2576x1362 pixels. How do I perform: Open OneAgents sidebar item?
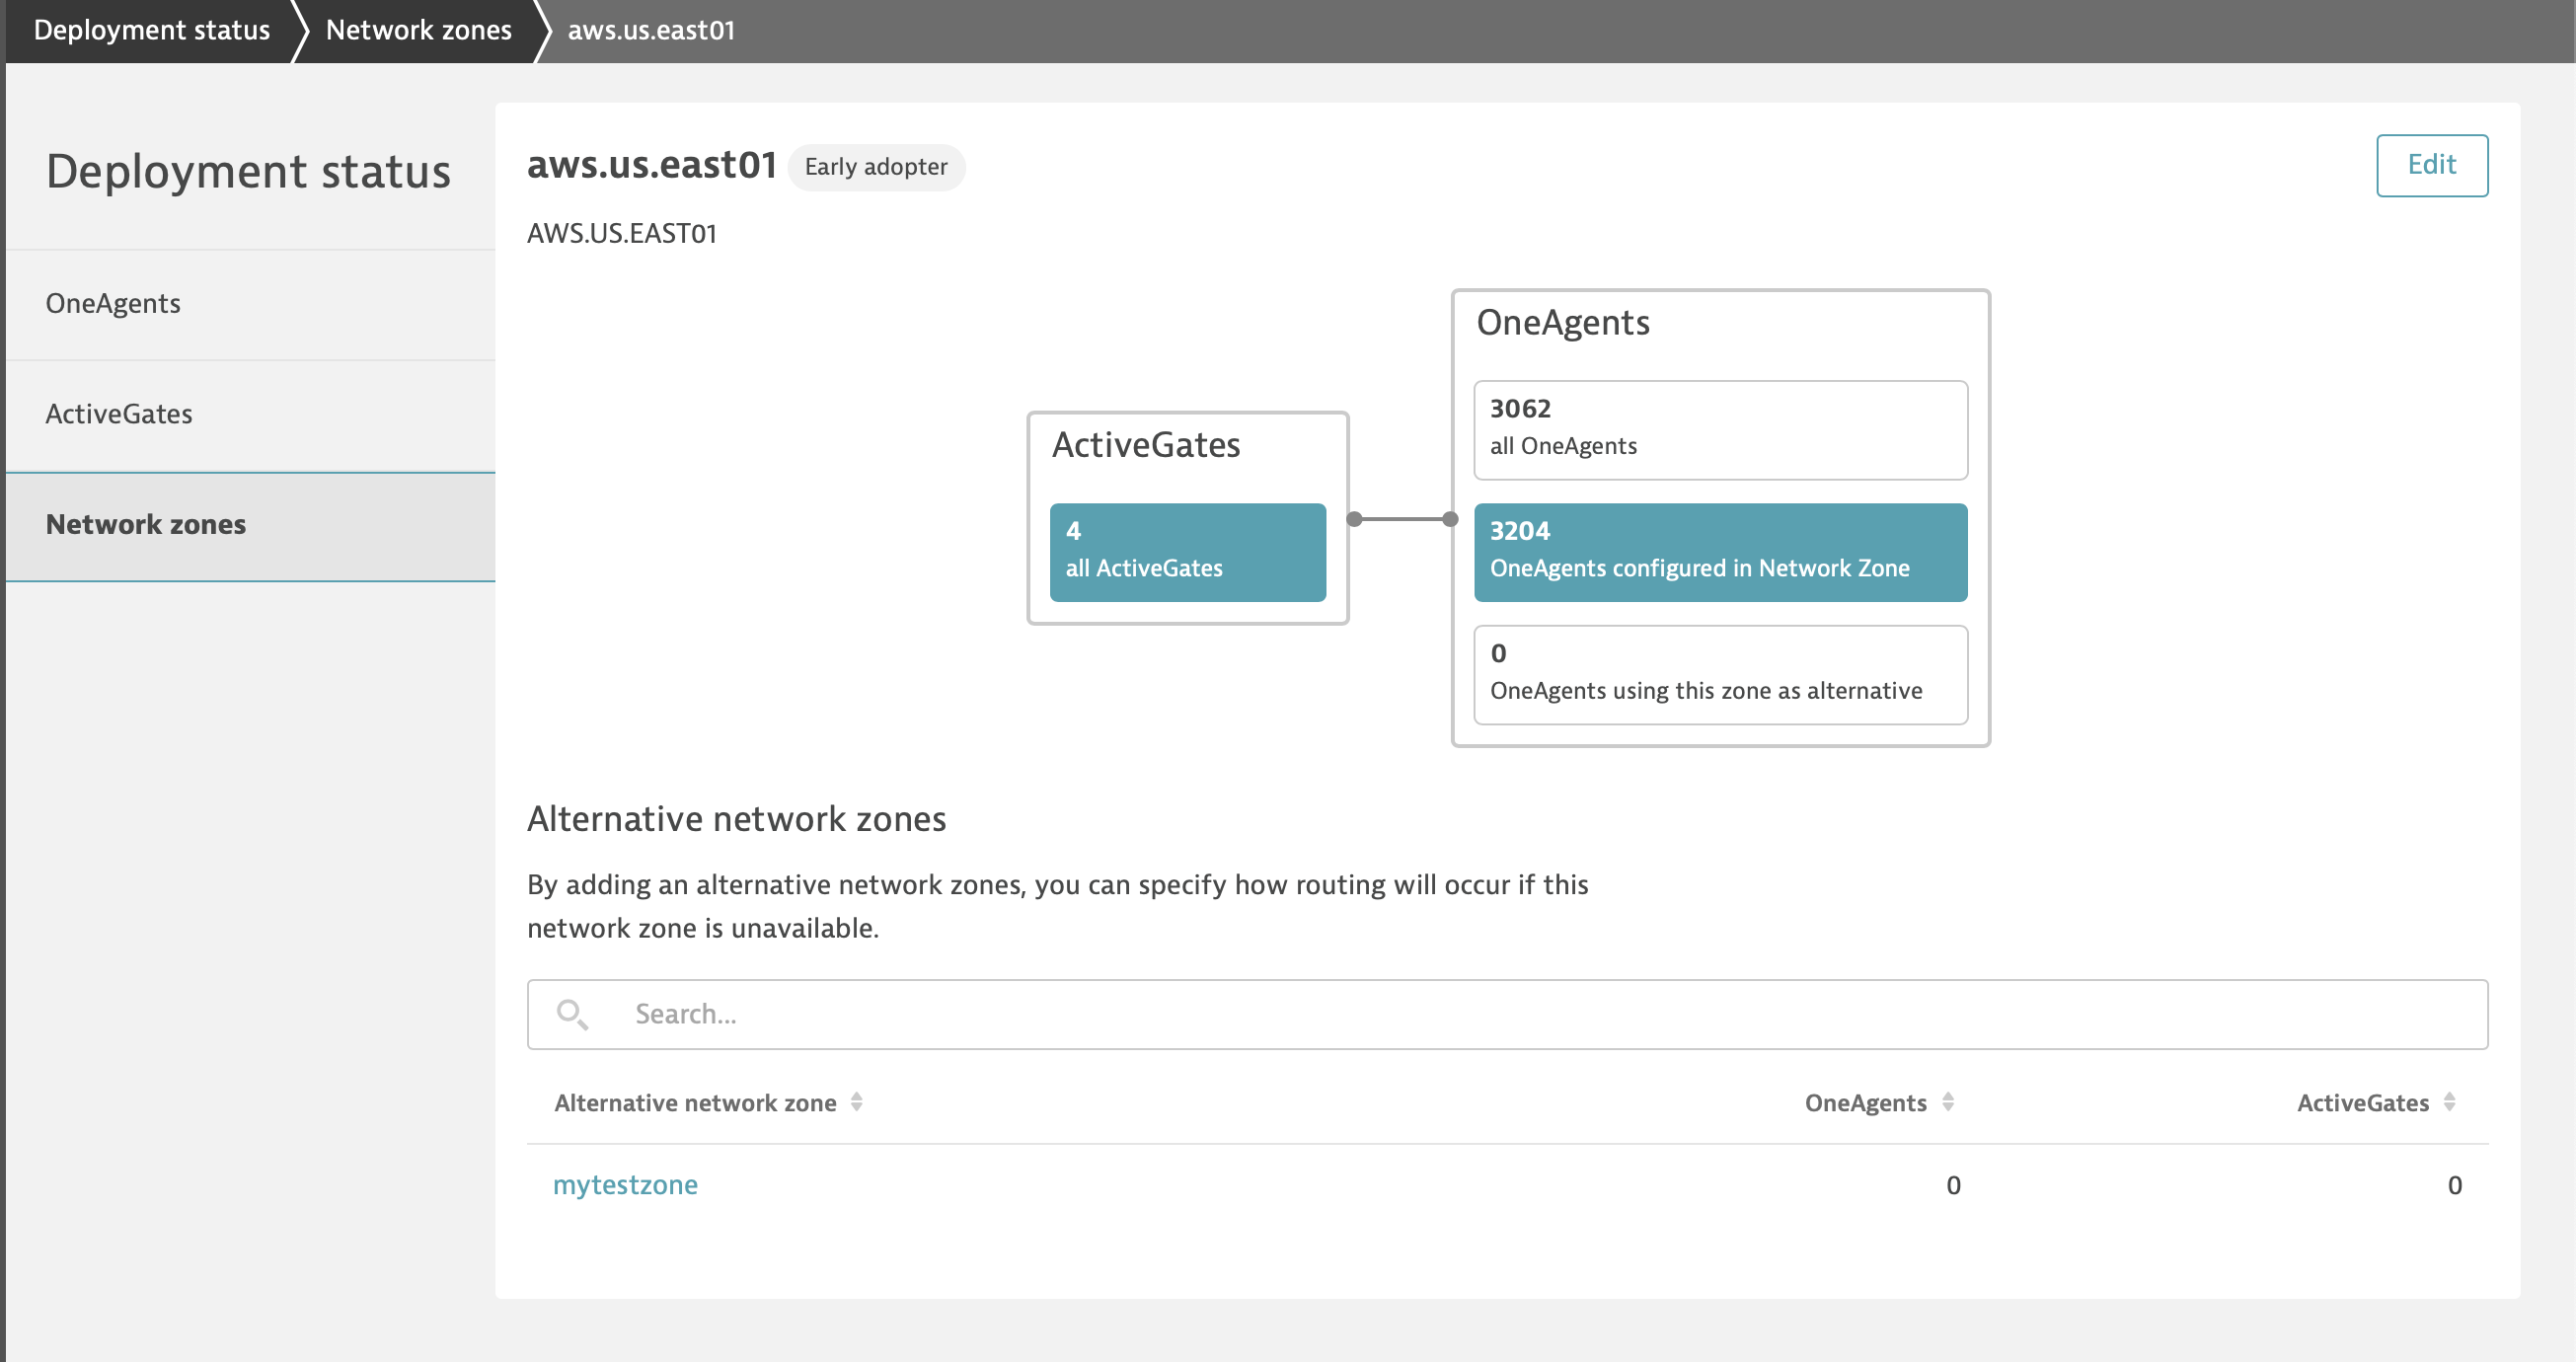(x=250, y=304)
